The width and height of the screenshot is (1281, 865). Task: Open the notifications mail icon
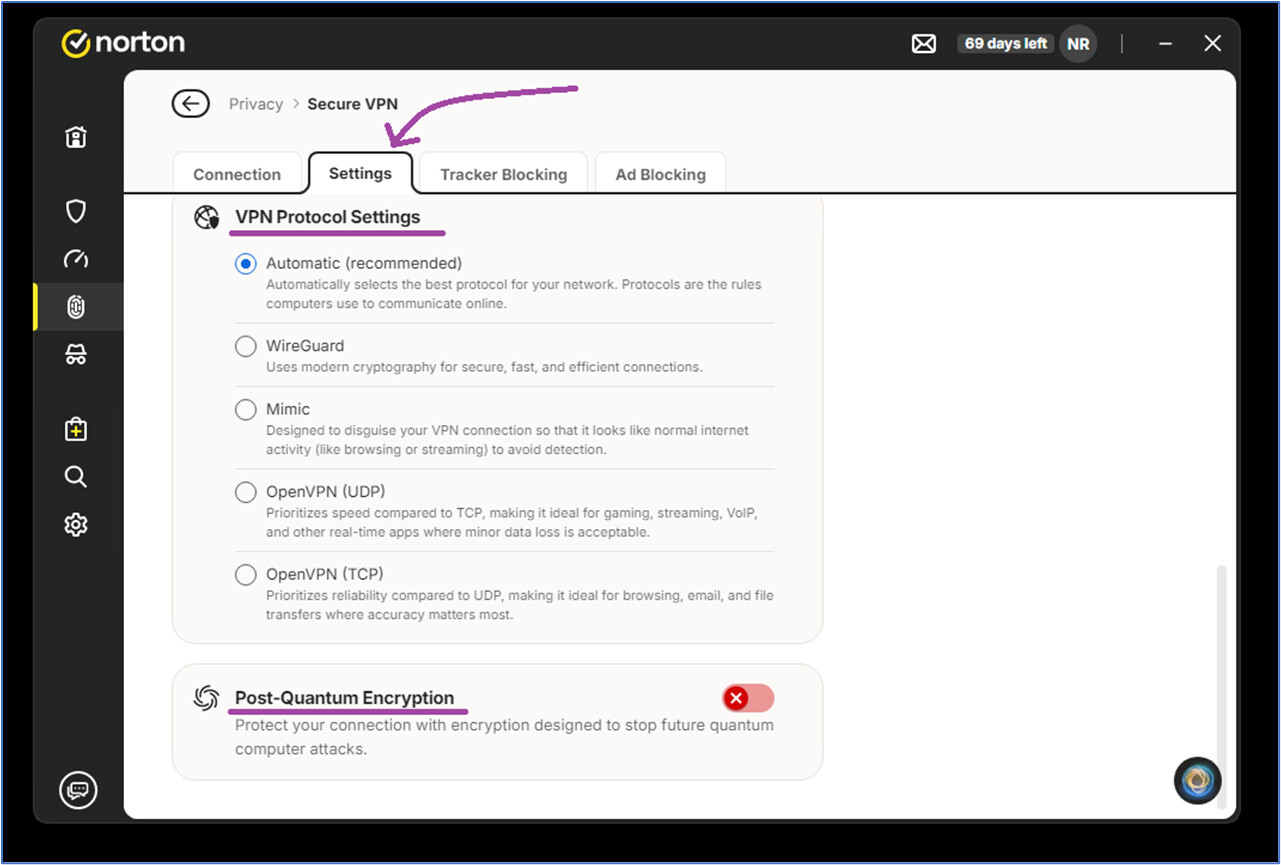pyautogui.click(x=924, y=44)
